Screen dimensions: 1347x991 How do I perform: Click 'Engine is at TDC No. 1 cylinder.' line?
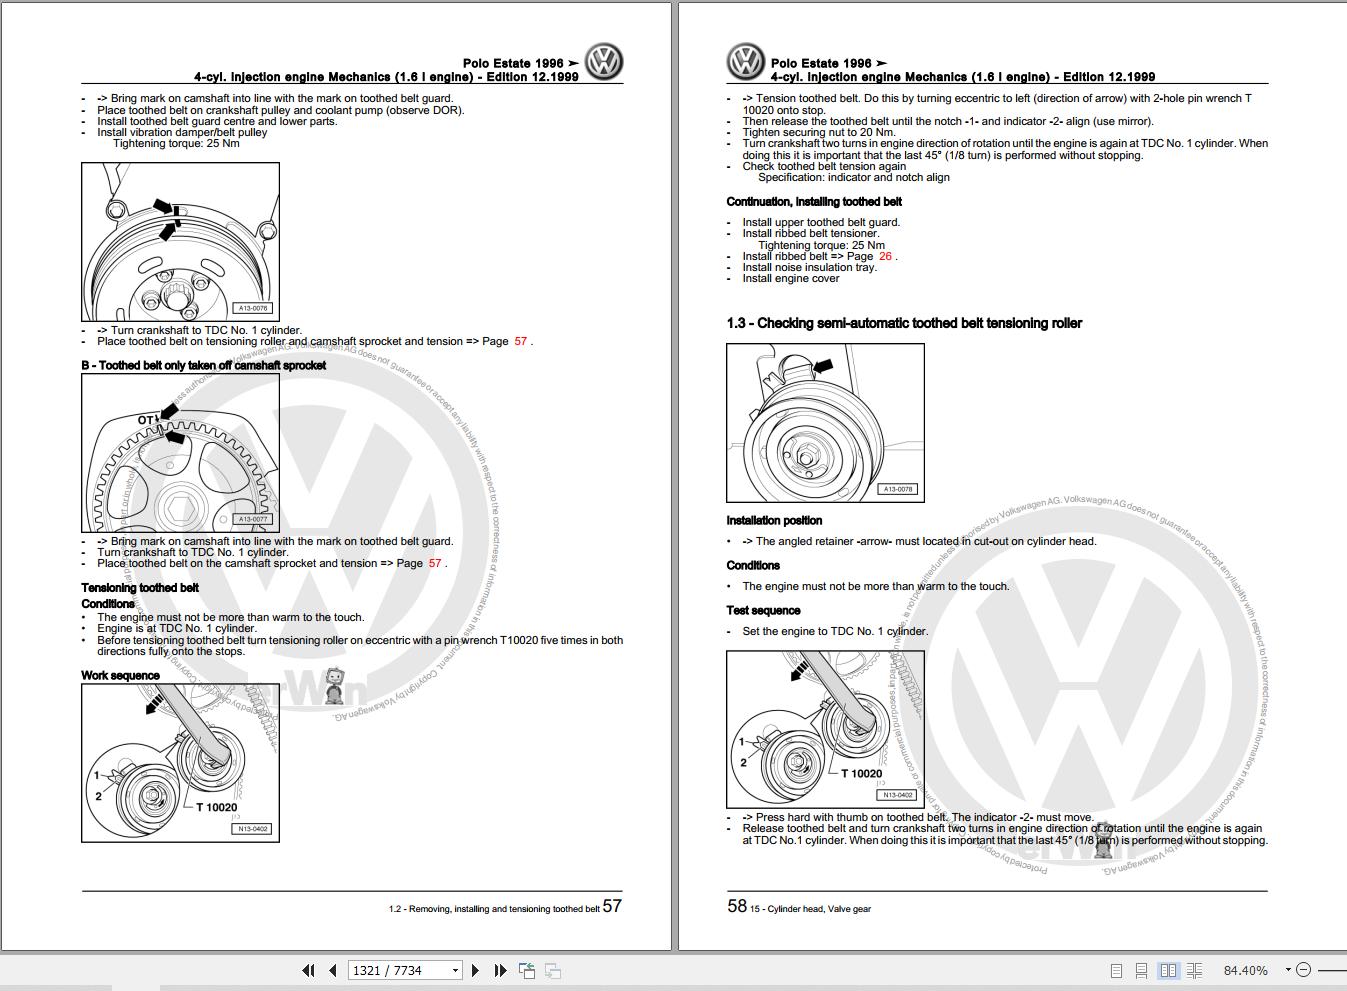click(x=176, y=629)
